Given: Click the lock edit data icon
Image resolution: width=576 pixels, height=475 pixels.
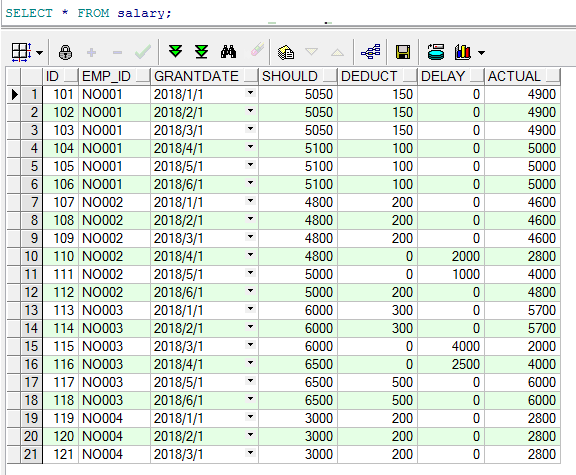Looking at the screenshot, I should 65,52.
